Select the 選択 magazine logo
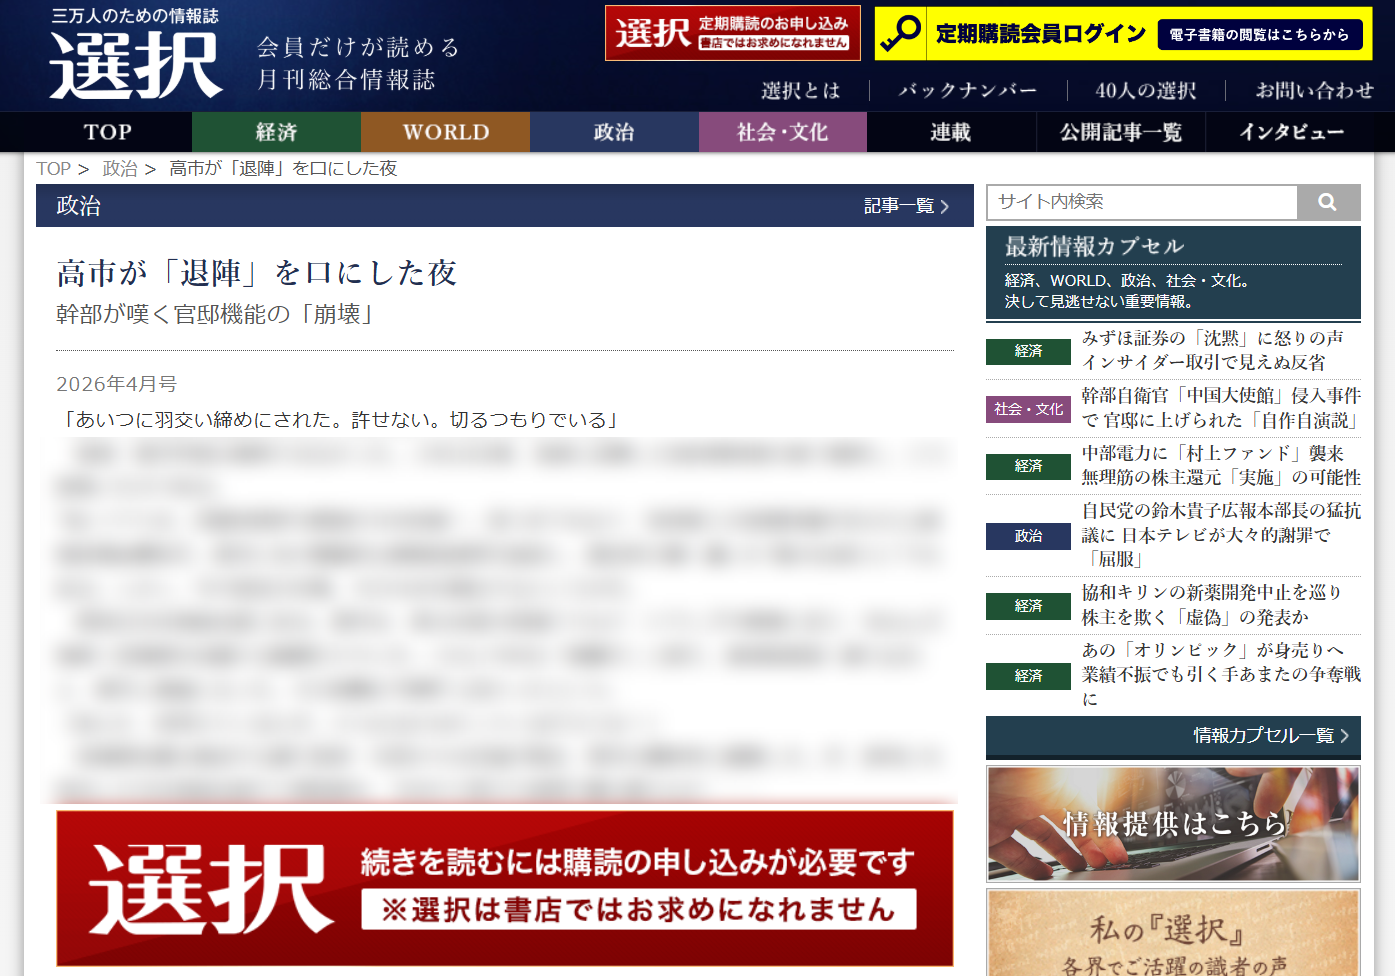 click(x=135, y=60)
